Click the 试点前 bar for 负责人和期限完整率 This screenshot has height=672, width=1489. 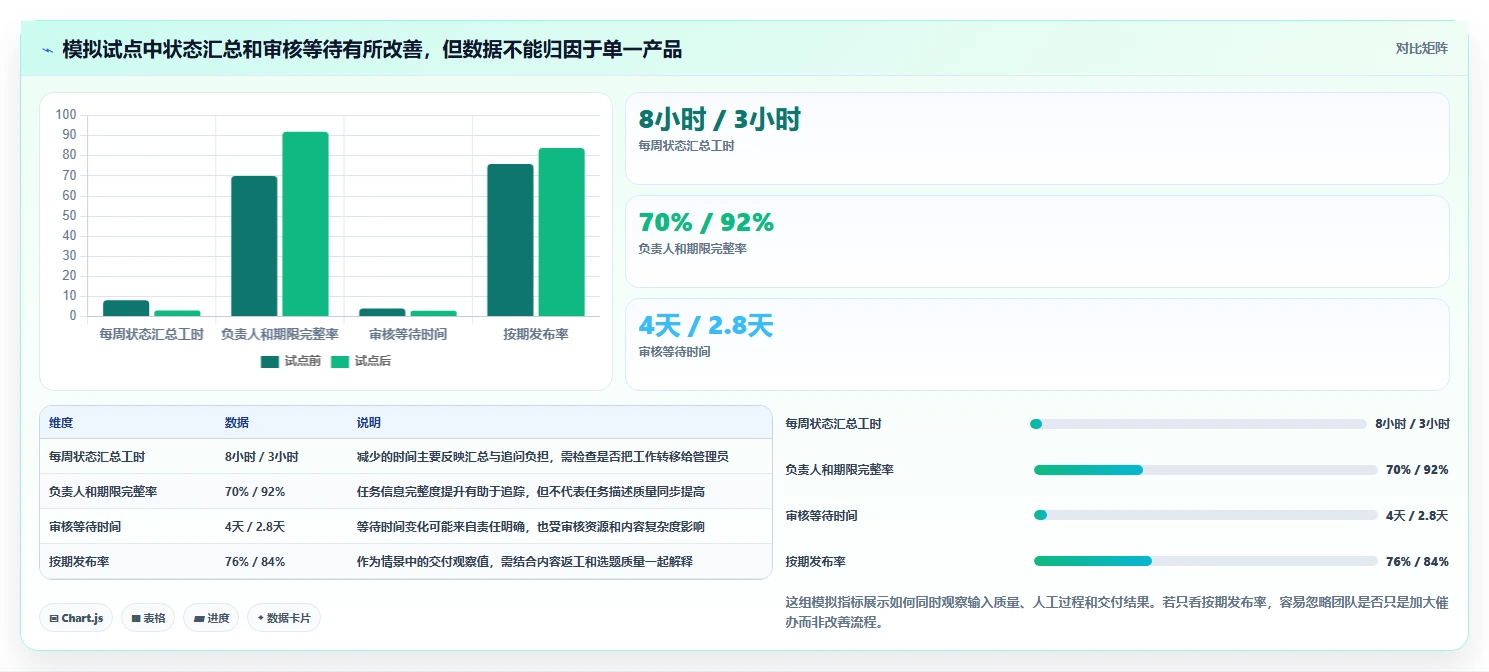(254, 246)
